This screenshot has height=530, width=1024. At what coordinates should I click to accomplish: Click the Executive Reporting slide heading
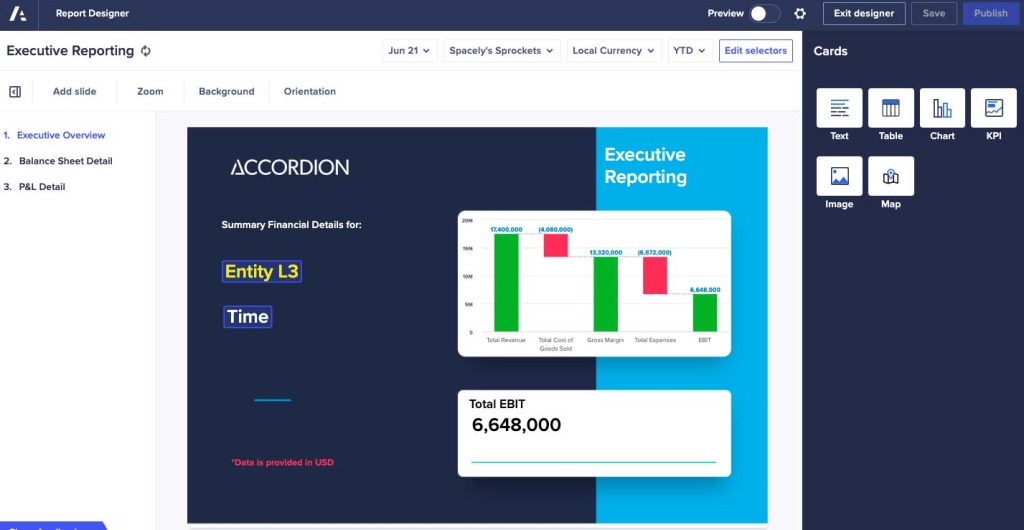click(645, 166)
